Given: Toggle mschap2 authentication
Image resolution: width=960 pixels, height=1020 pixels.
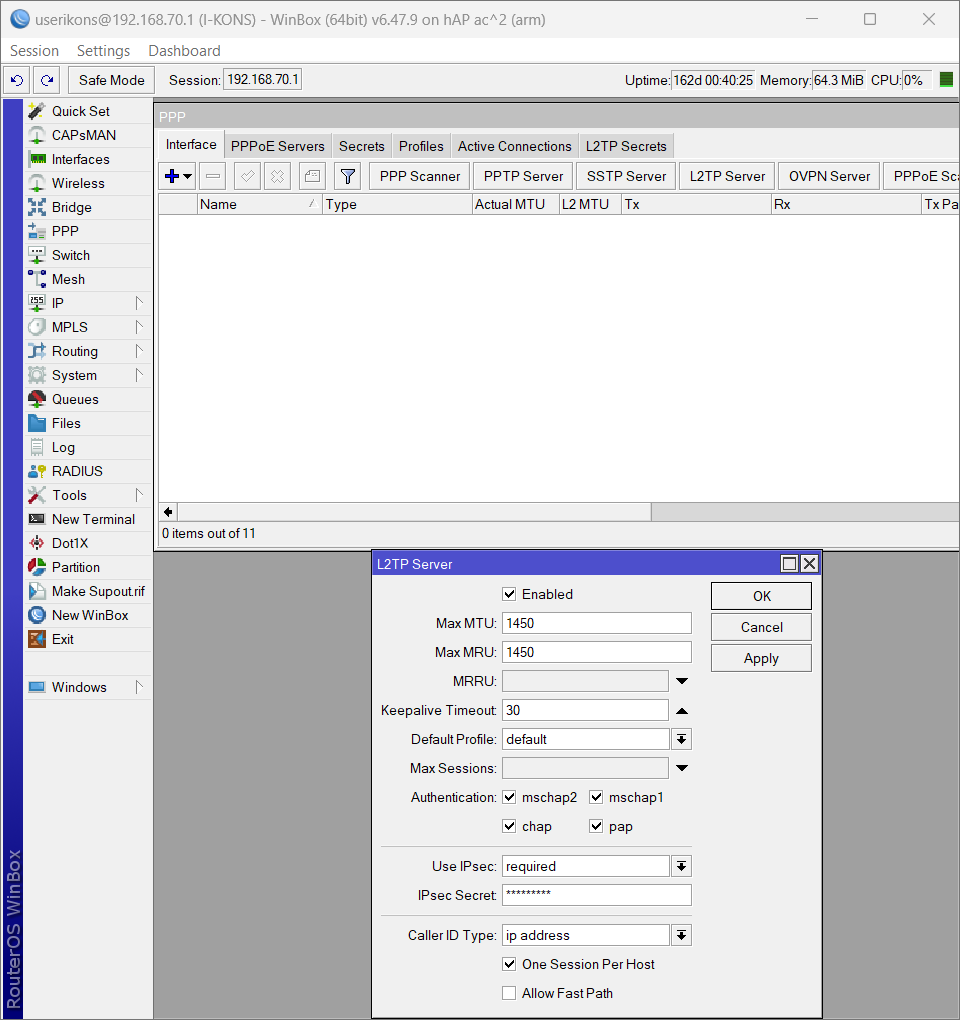Looking at the screenshot, I should click(509, 798).
